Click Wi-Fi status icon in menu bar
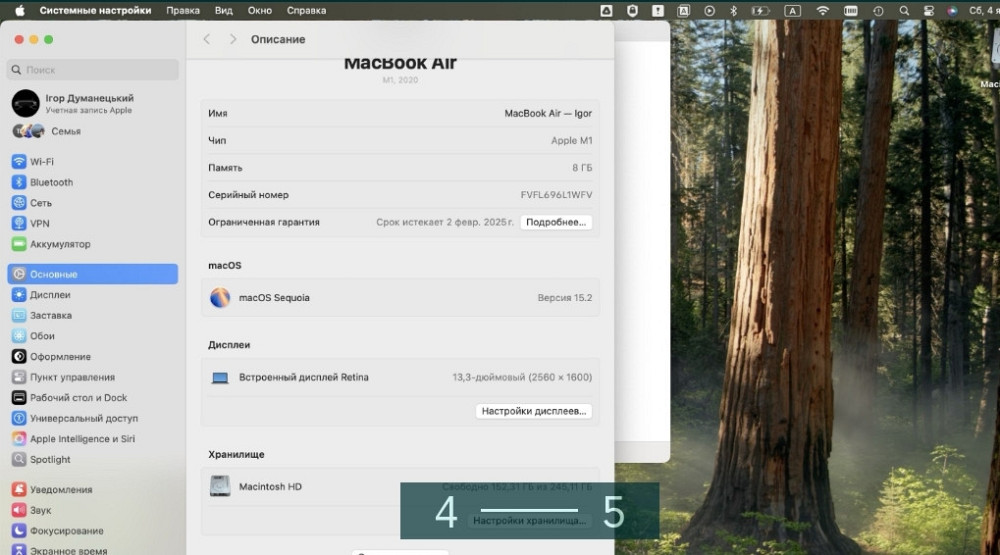 (x=822, y=10)
